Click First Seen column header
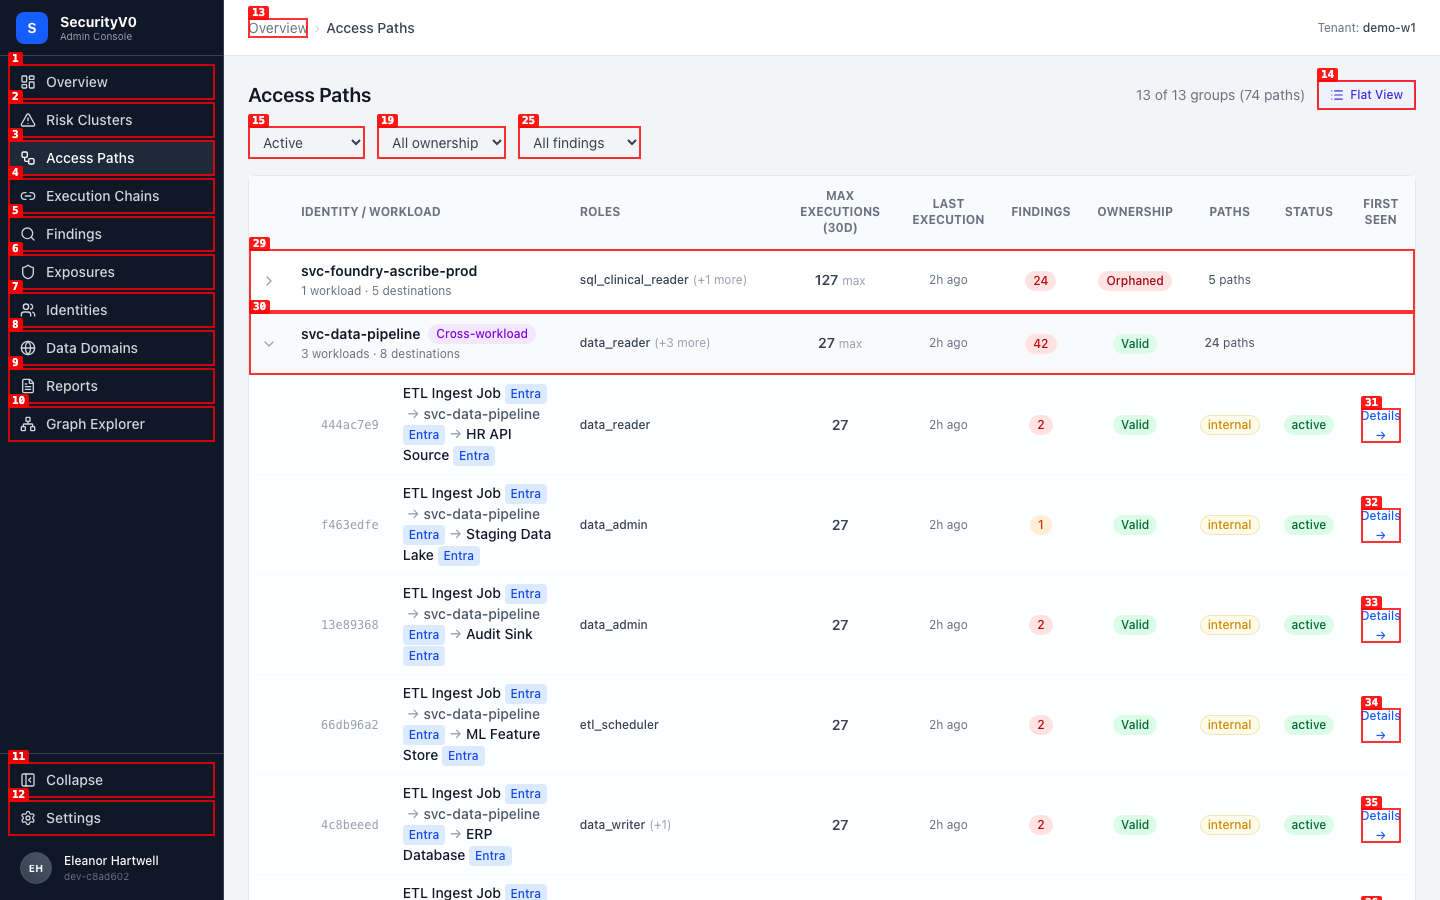 pyautogui.click(x=1380, y=212)
